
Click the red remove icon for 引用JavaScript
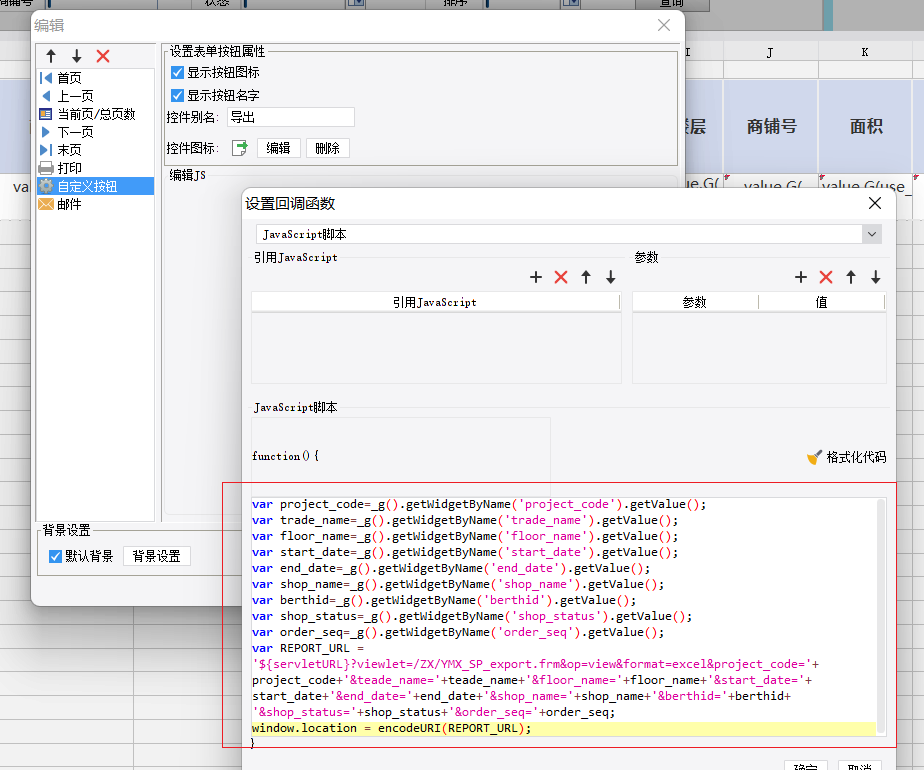tap(561, 277)
